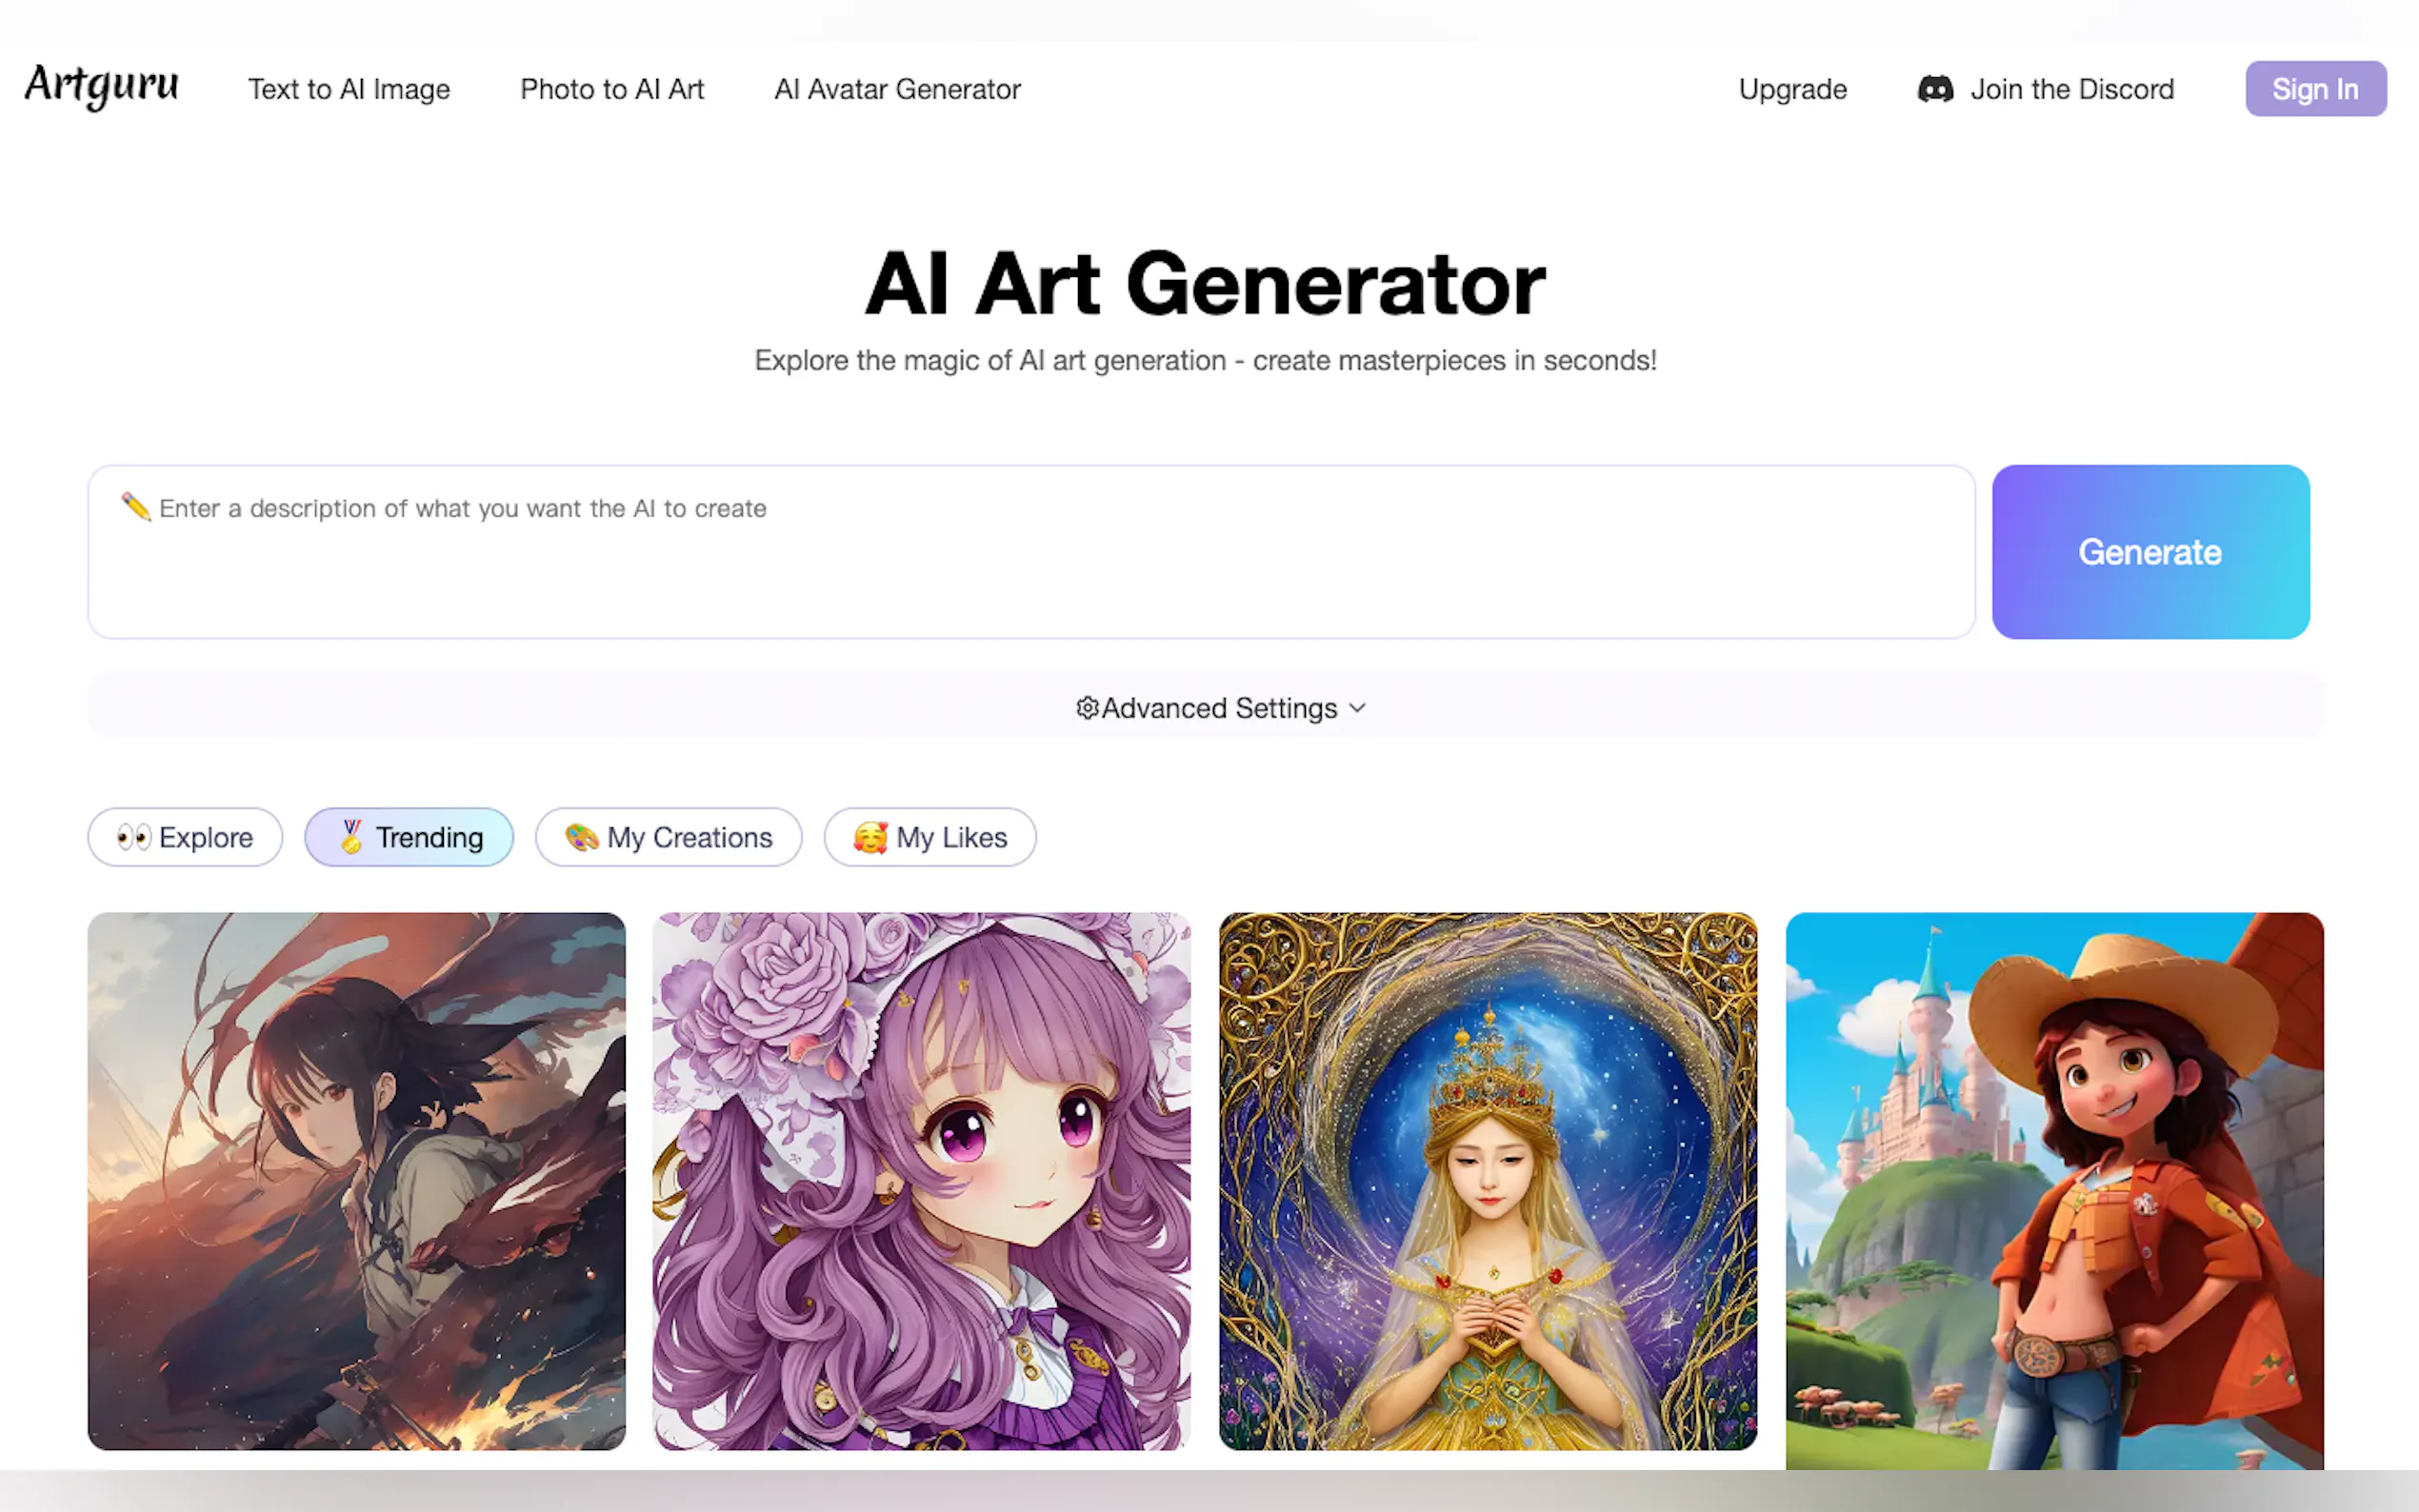Click the palette icon on My Creations
The image size is (2419, 1512).
tap(581, 837)
